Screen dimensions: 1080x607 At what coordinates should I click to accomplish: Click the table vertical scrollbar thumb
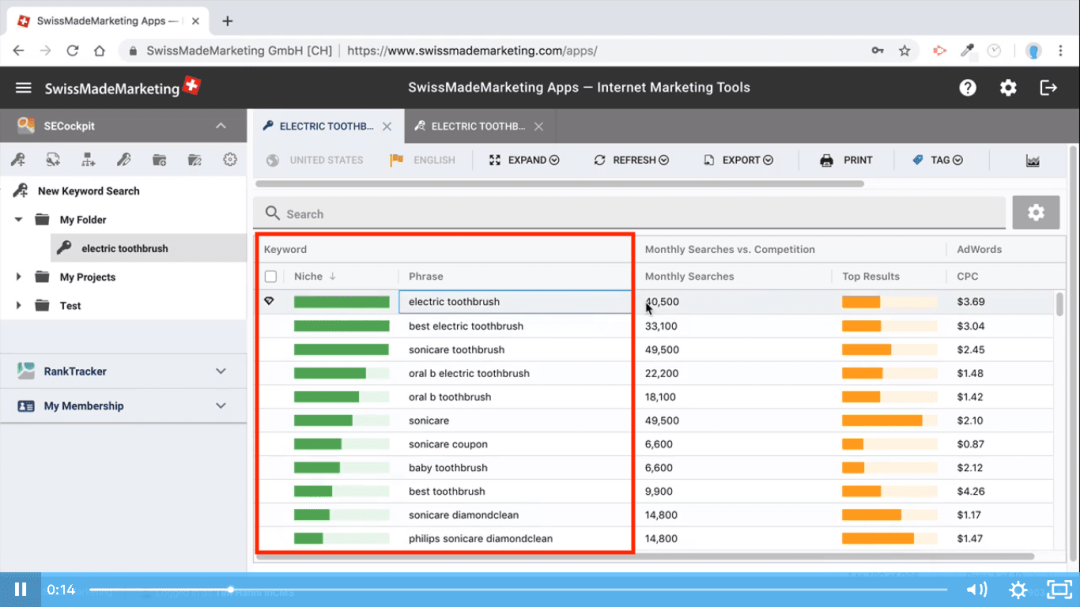1059,304
